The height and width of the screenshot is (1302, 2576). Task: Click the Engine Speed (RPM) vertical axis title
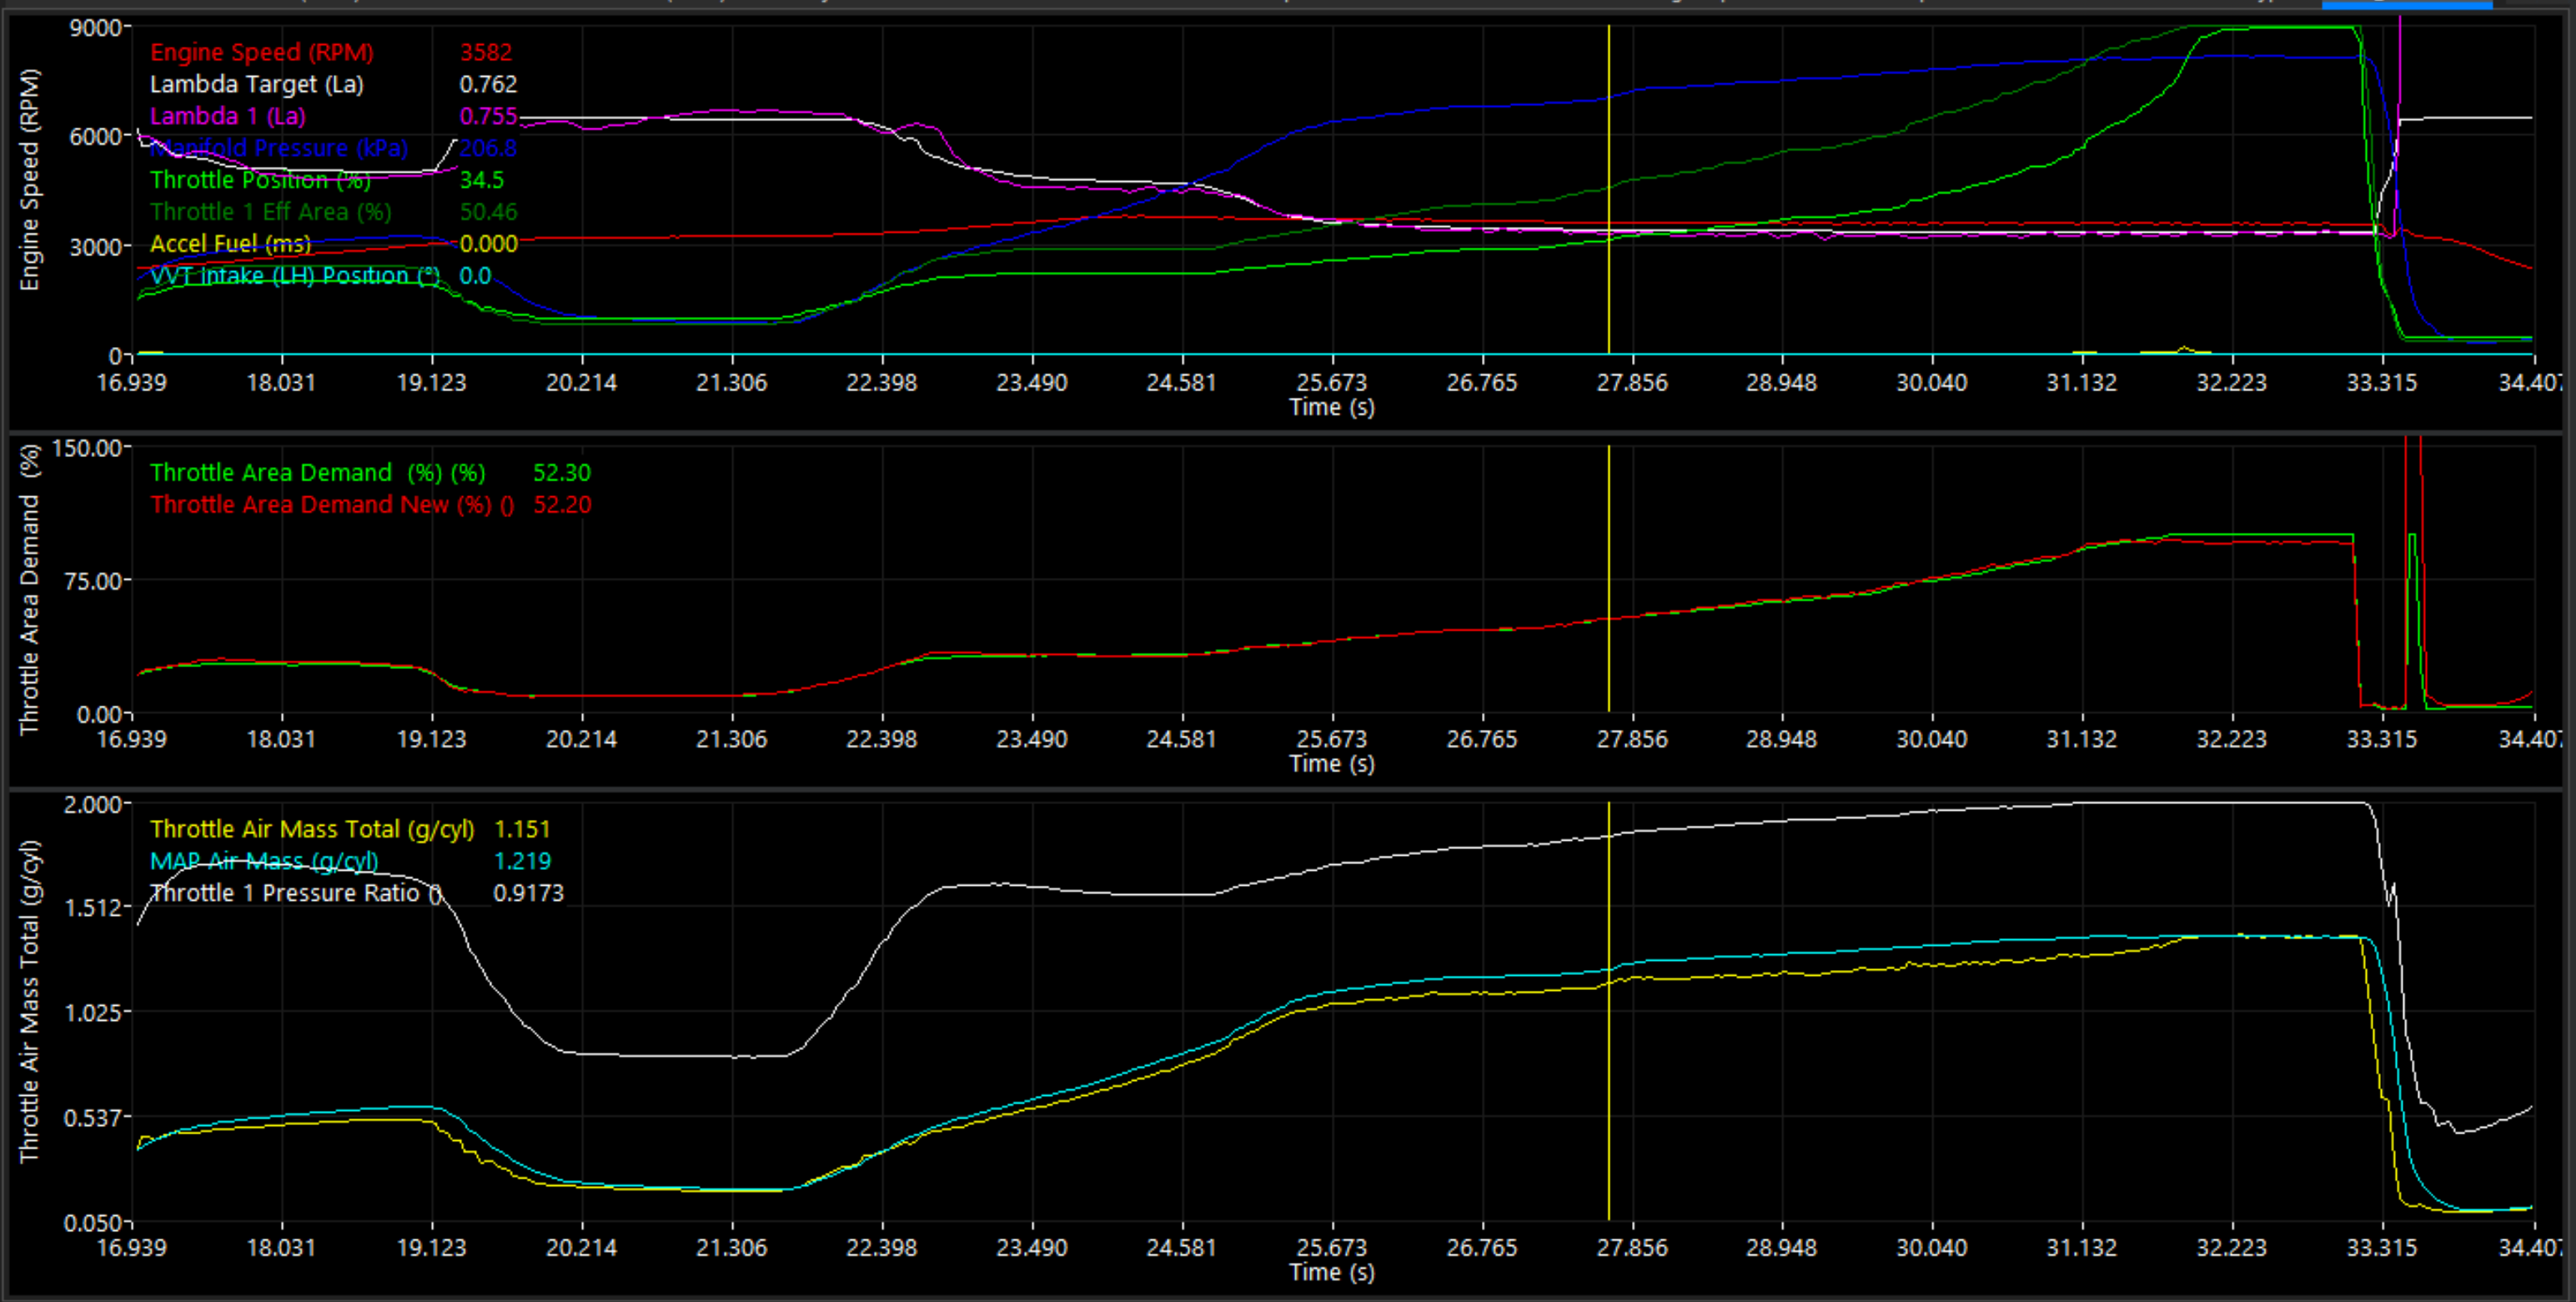(x=30, y=180)
